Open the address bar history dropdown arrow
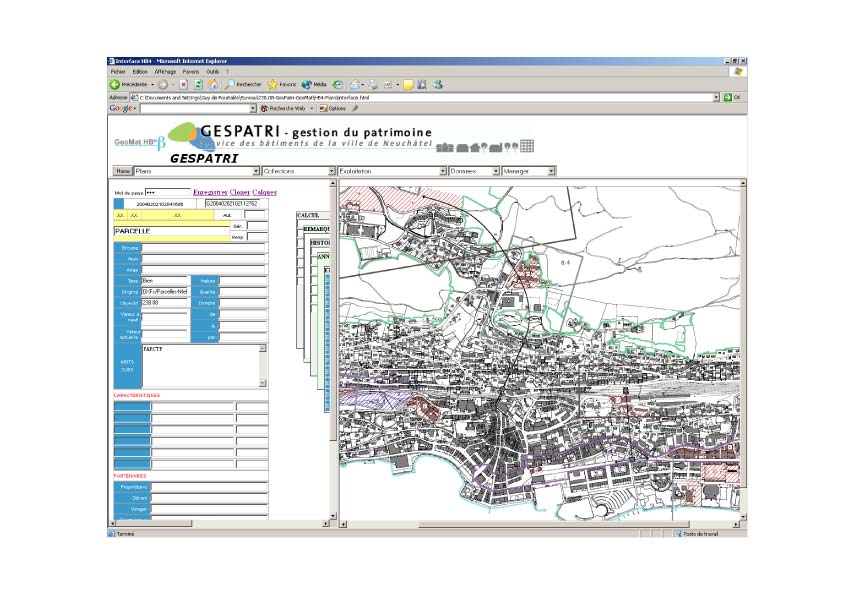Image resolution: width=842 pixels, height=595 pixels. 716,97
